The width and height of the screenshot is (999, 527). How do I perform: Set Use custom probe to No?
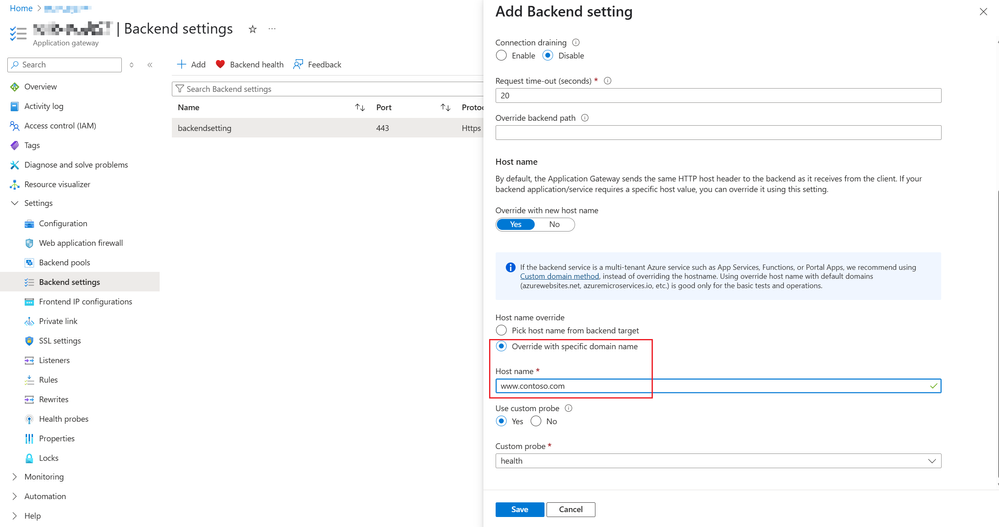(536, 422)
